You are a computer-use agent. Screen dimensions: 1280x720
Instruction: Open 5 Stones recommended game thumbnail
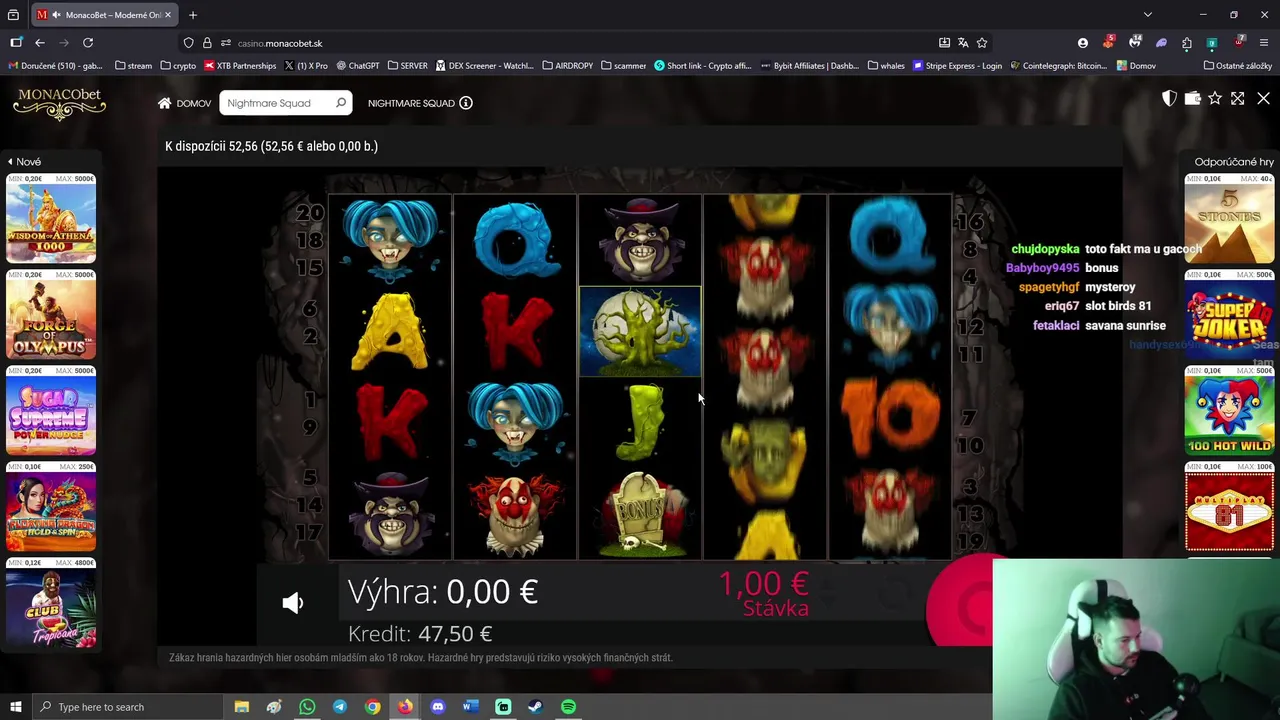(1229, 219)
